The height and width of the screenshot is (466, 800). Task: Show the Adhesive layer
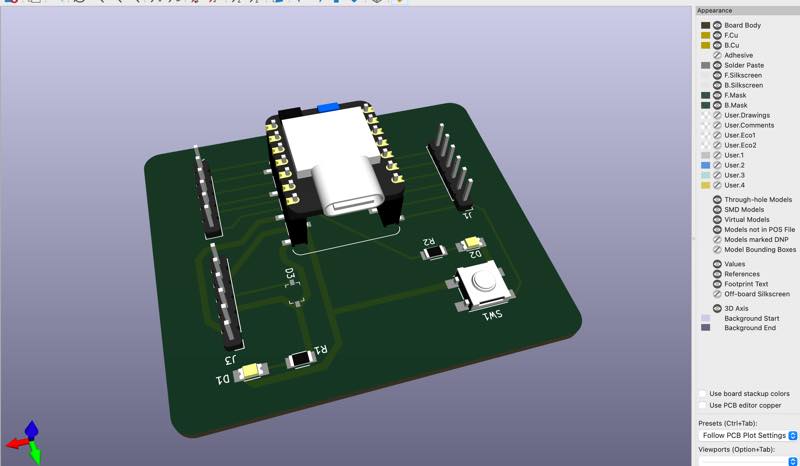(x=717, y=55)
